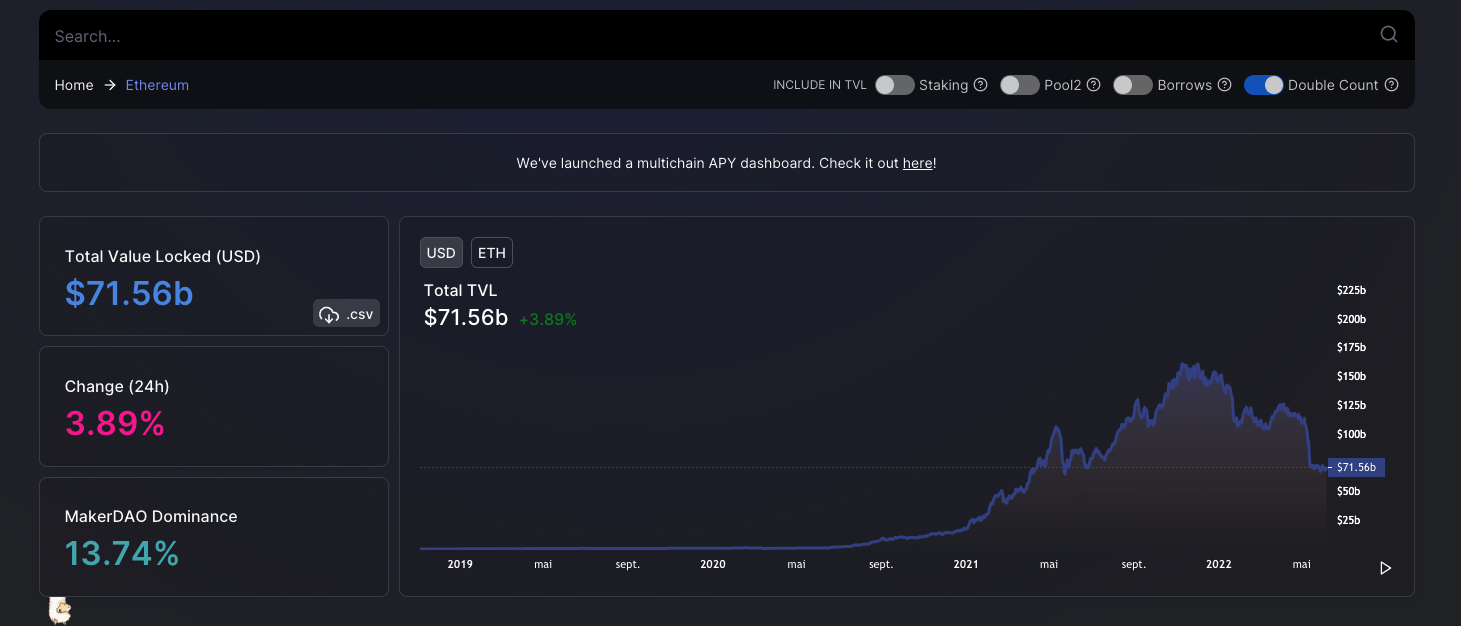Click the Staking help question icon

pos(981,85)
